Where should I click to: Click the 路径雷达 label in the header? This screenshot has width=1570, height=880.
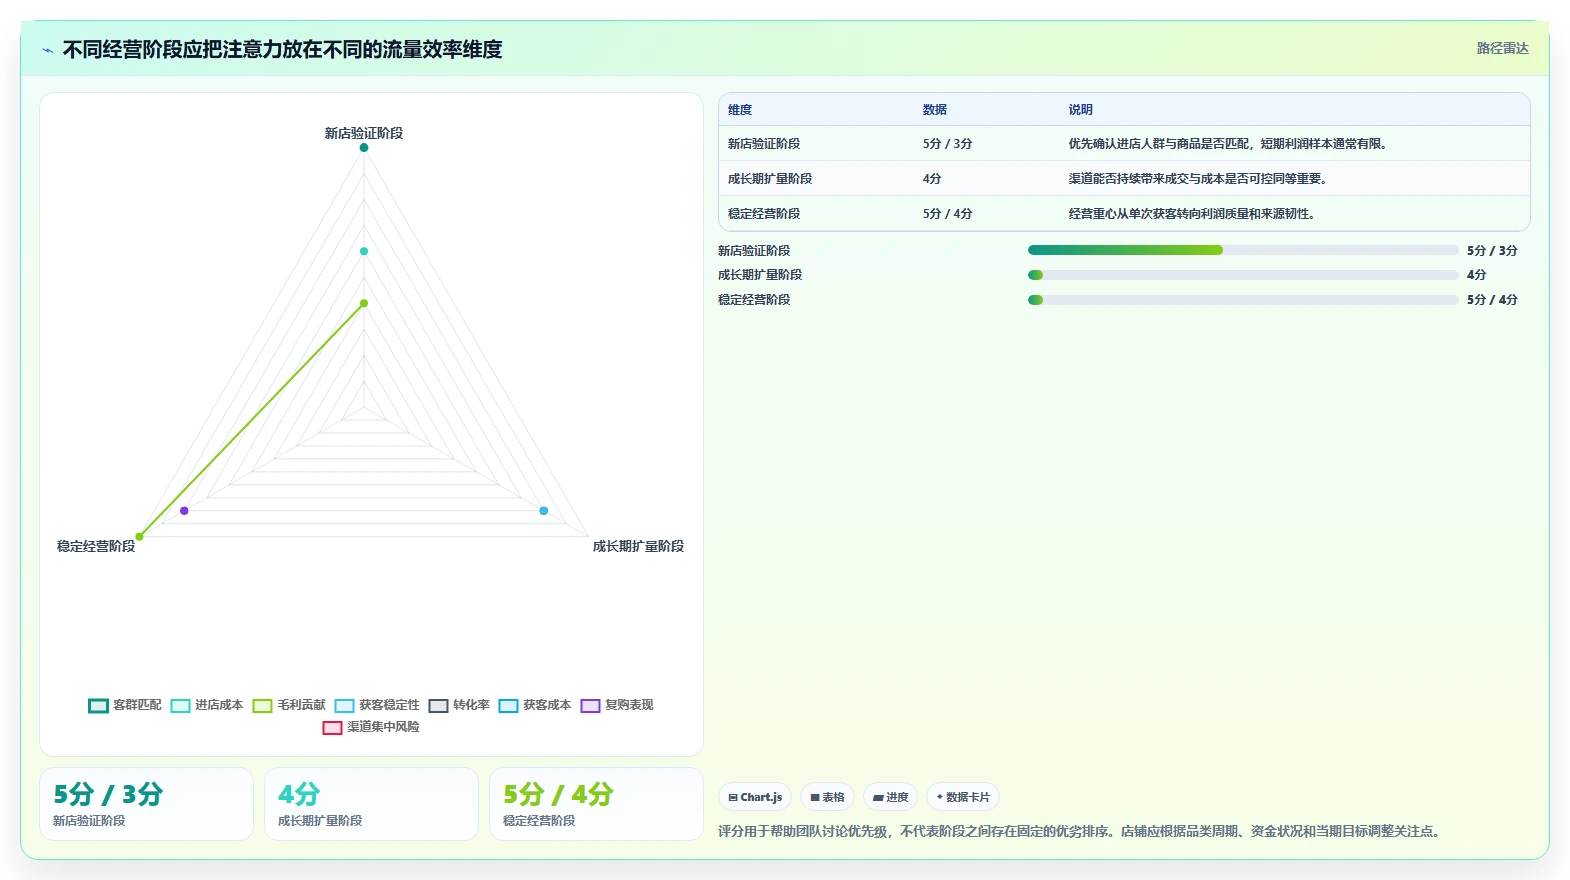pos(1503,48)
